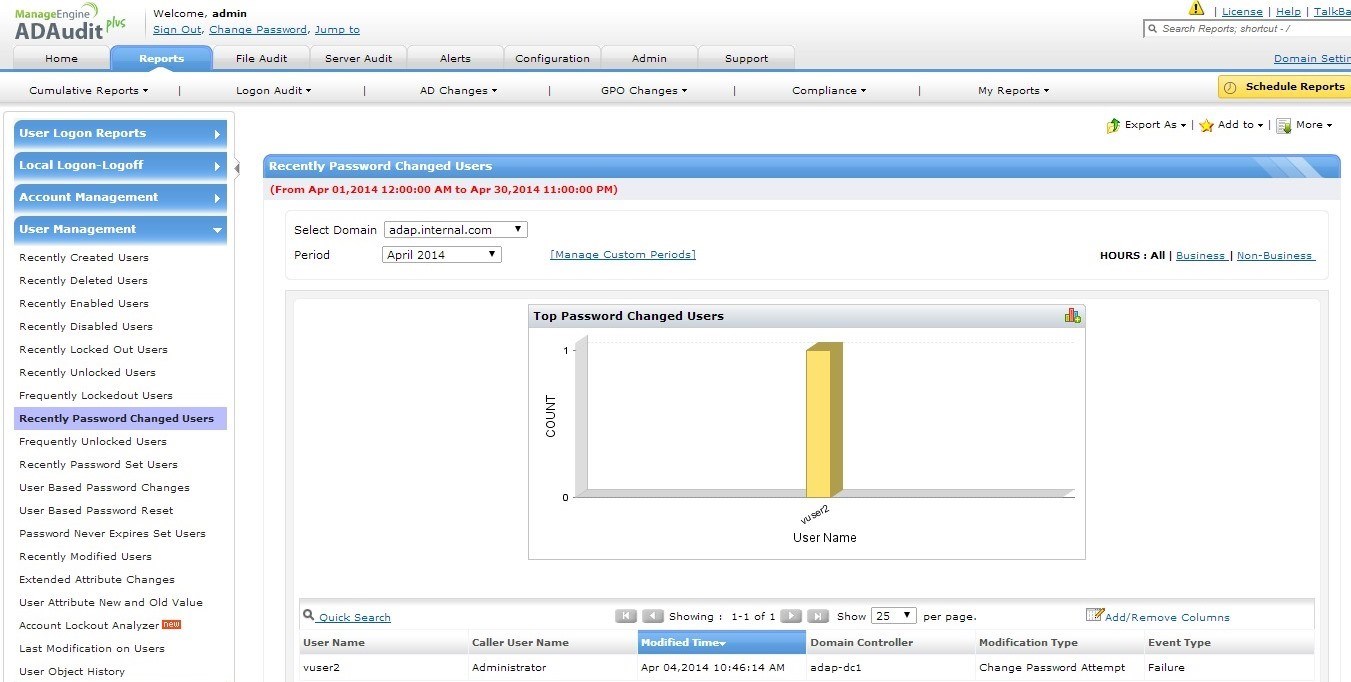Open the Select Domain dropdown
This screenshot has width=1351, height=682.
455,230
